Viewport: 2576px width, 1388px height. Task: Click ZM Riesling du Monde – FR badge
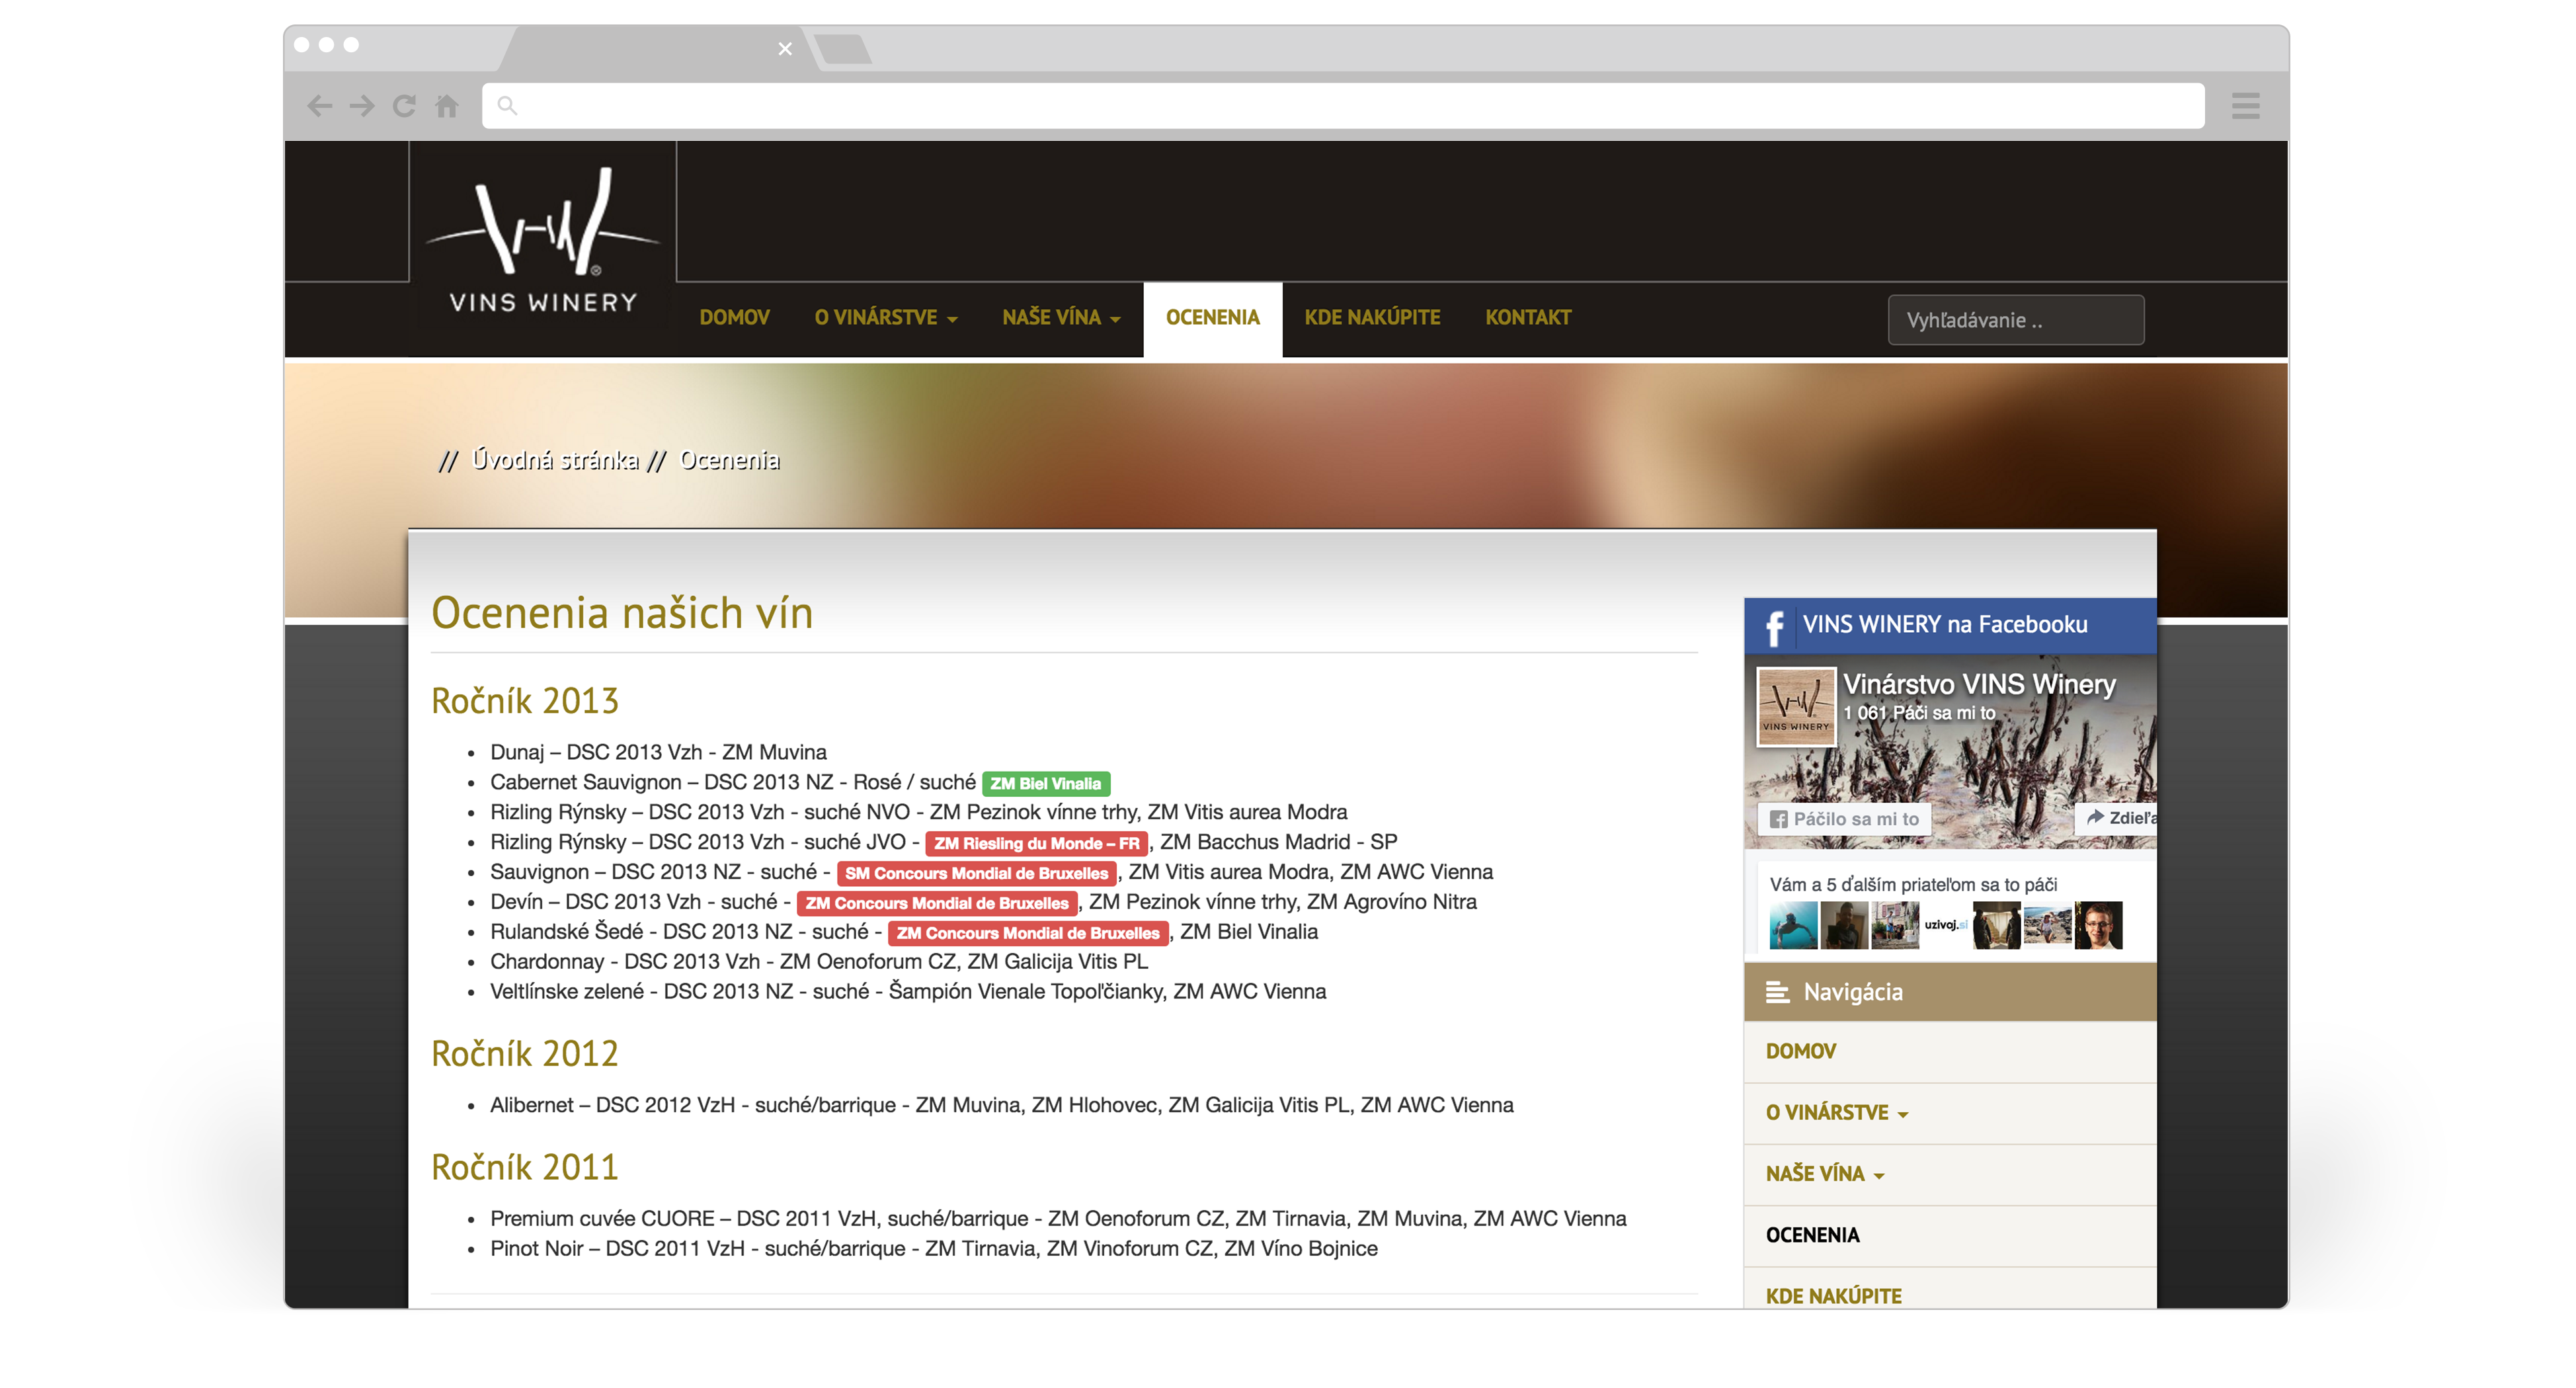1036,844
